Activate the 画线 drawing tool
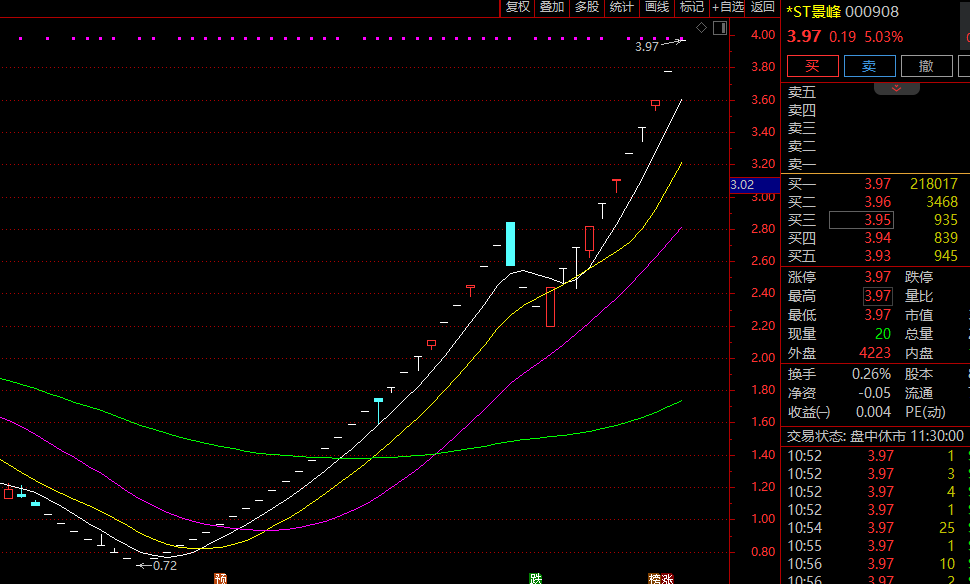Screen dimensions: 970x584 [x=657, y=8]
